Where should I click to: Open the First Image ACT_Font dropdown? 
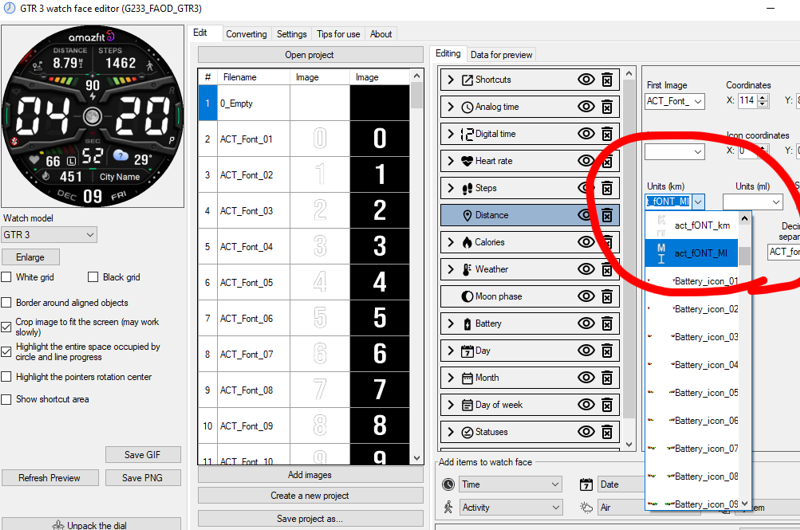pyautogui.click(x=674, y=101)
